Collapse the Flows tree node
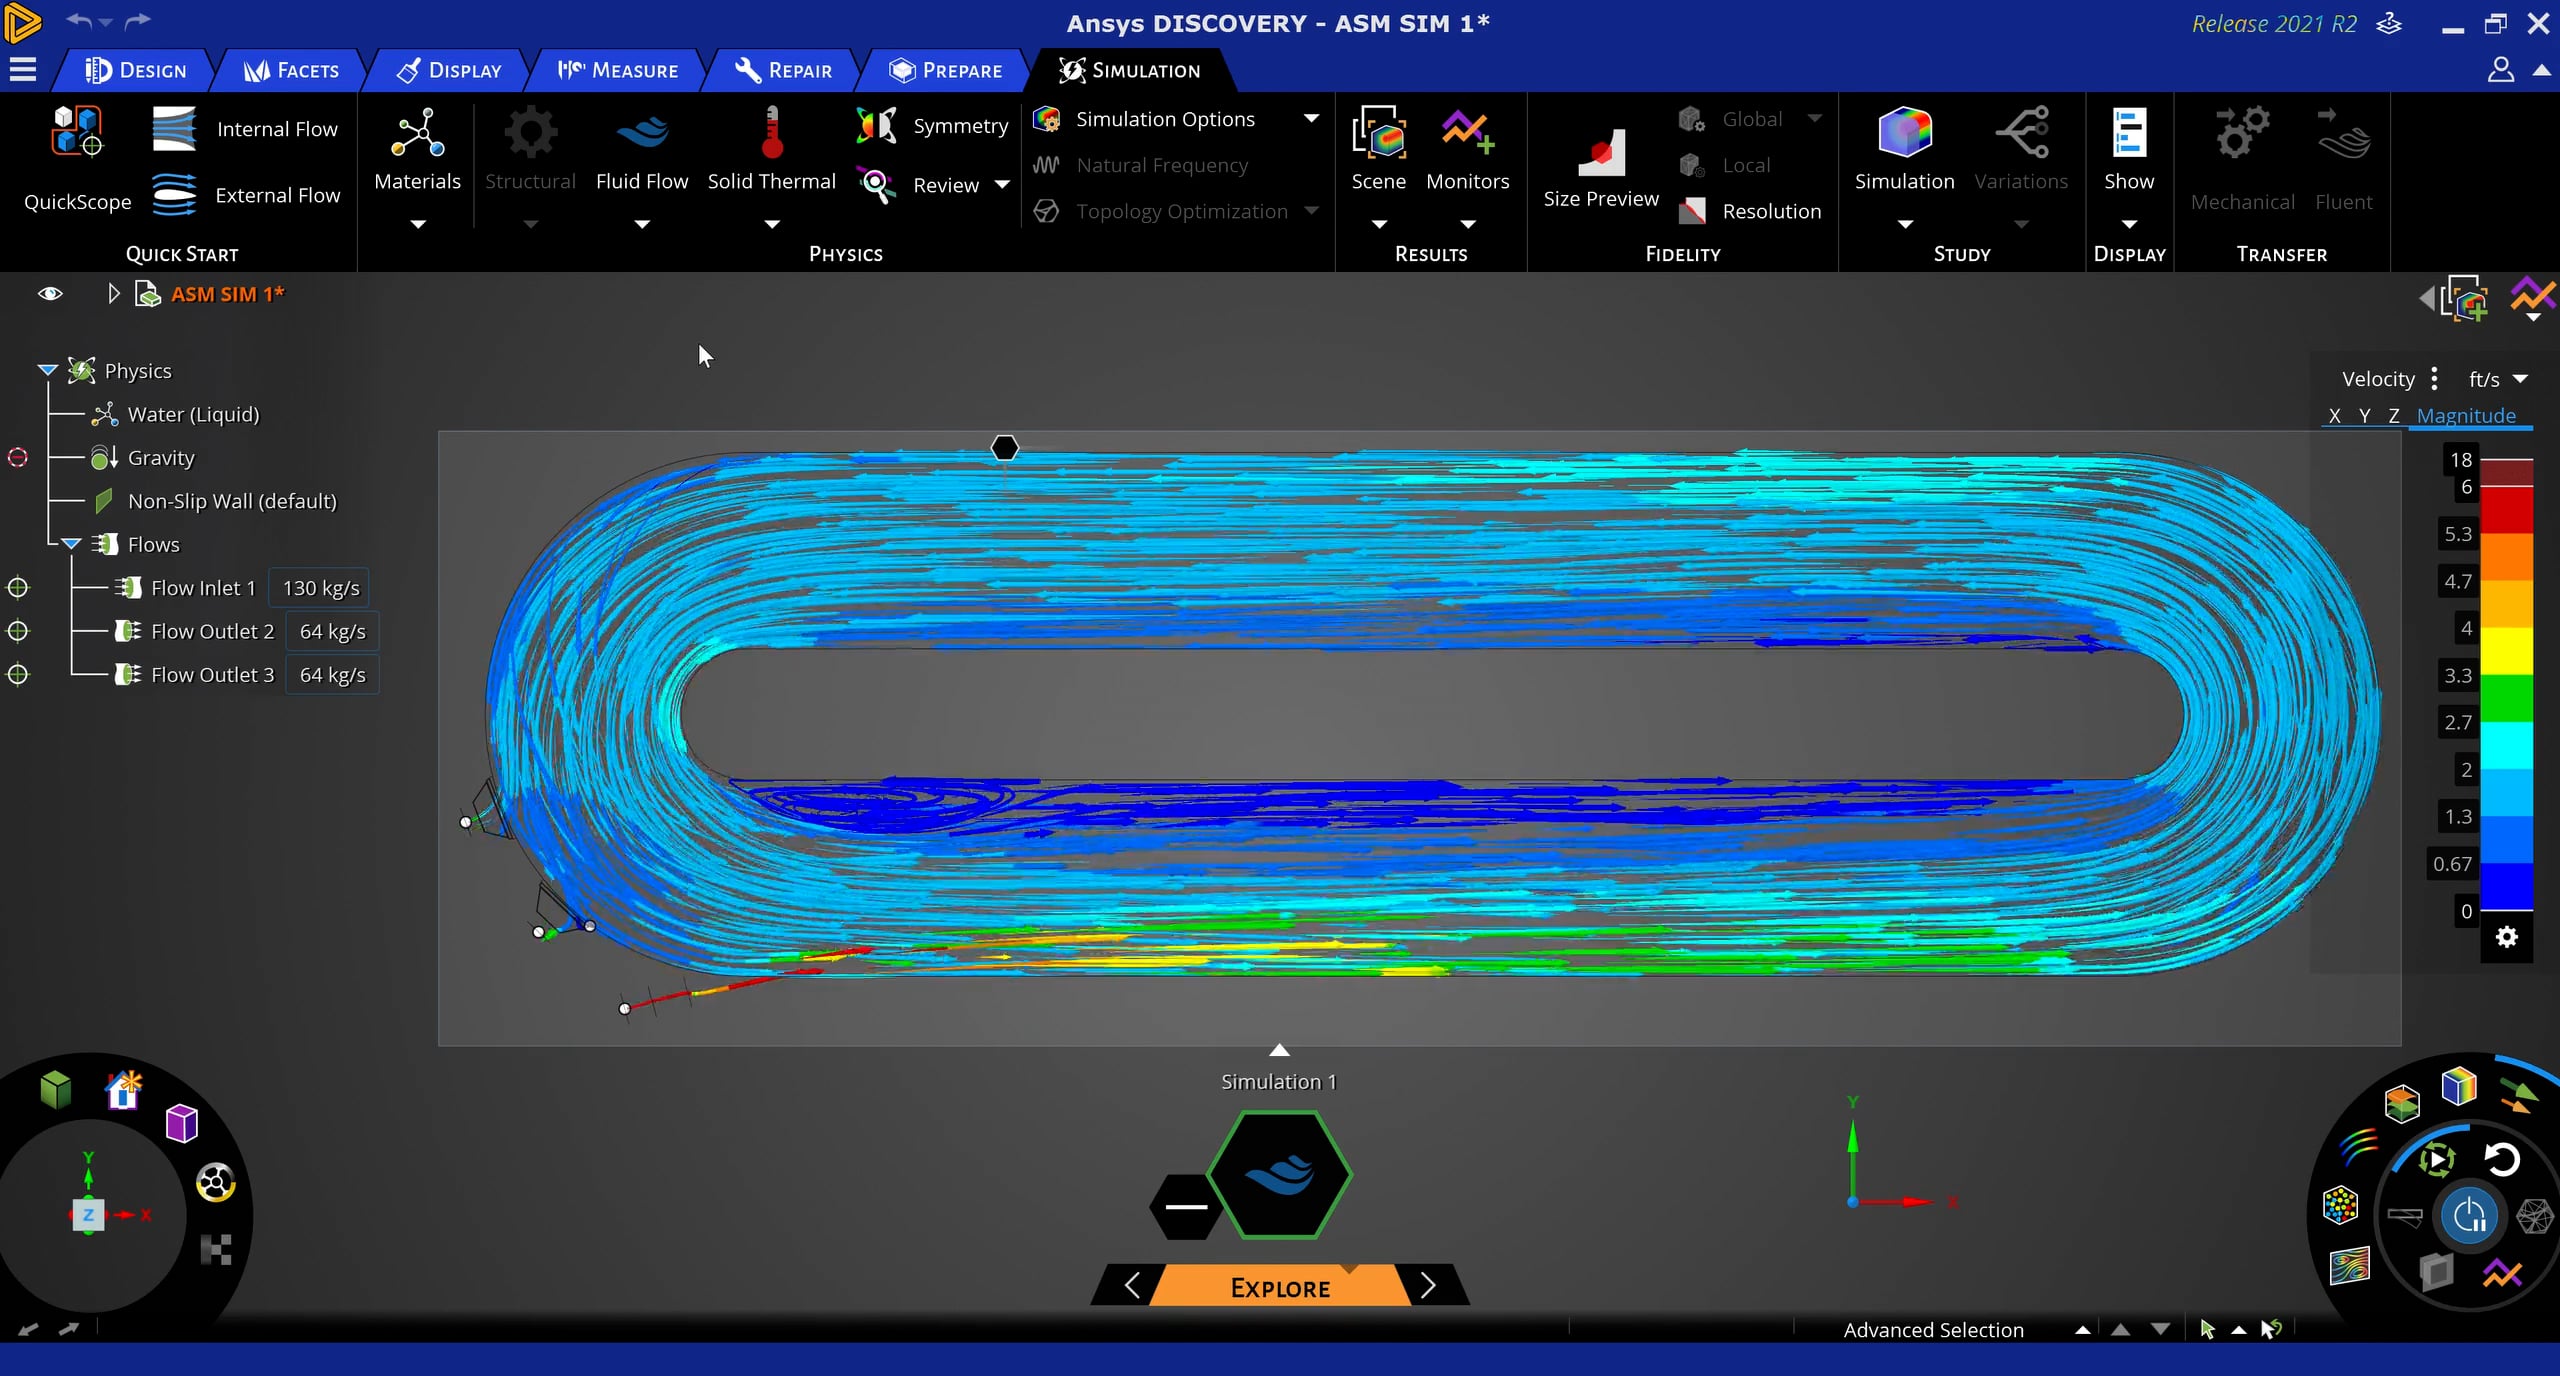 [71, 543]
